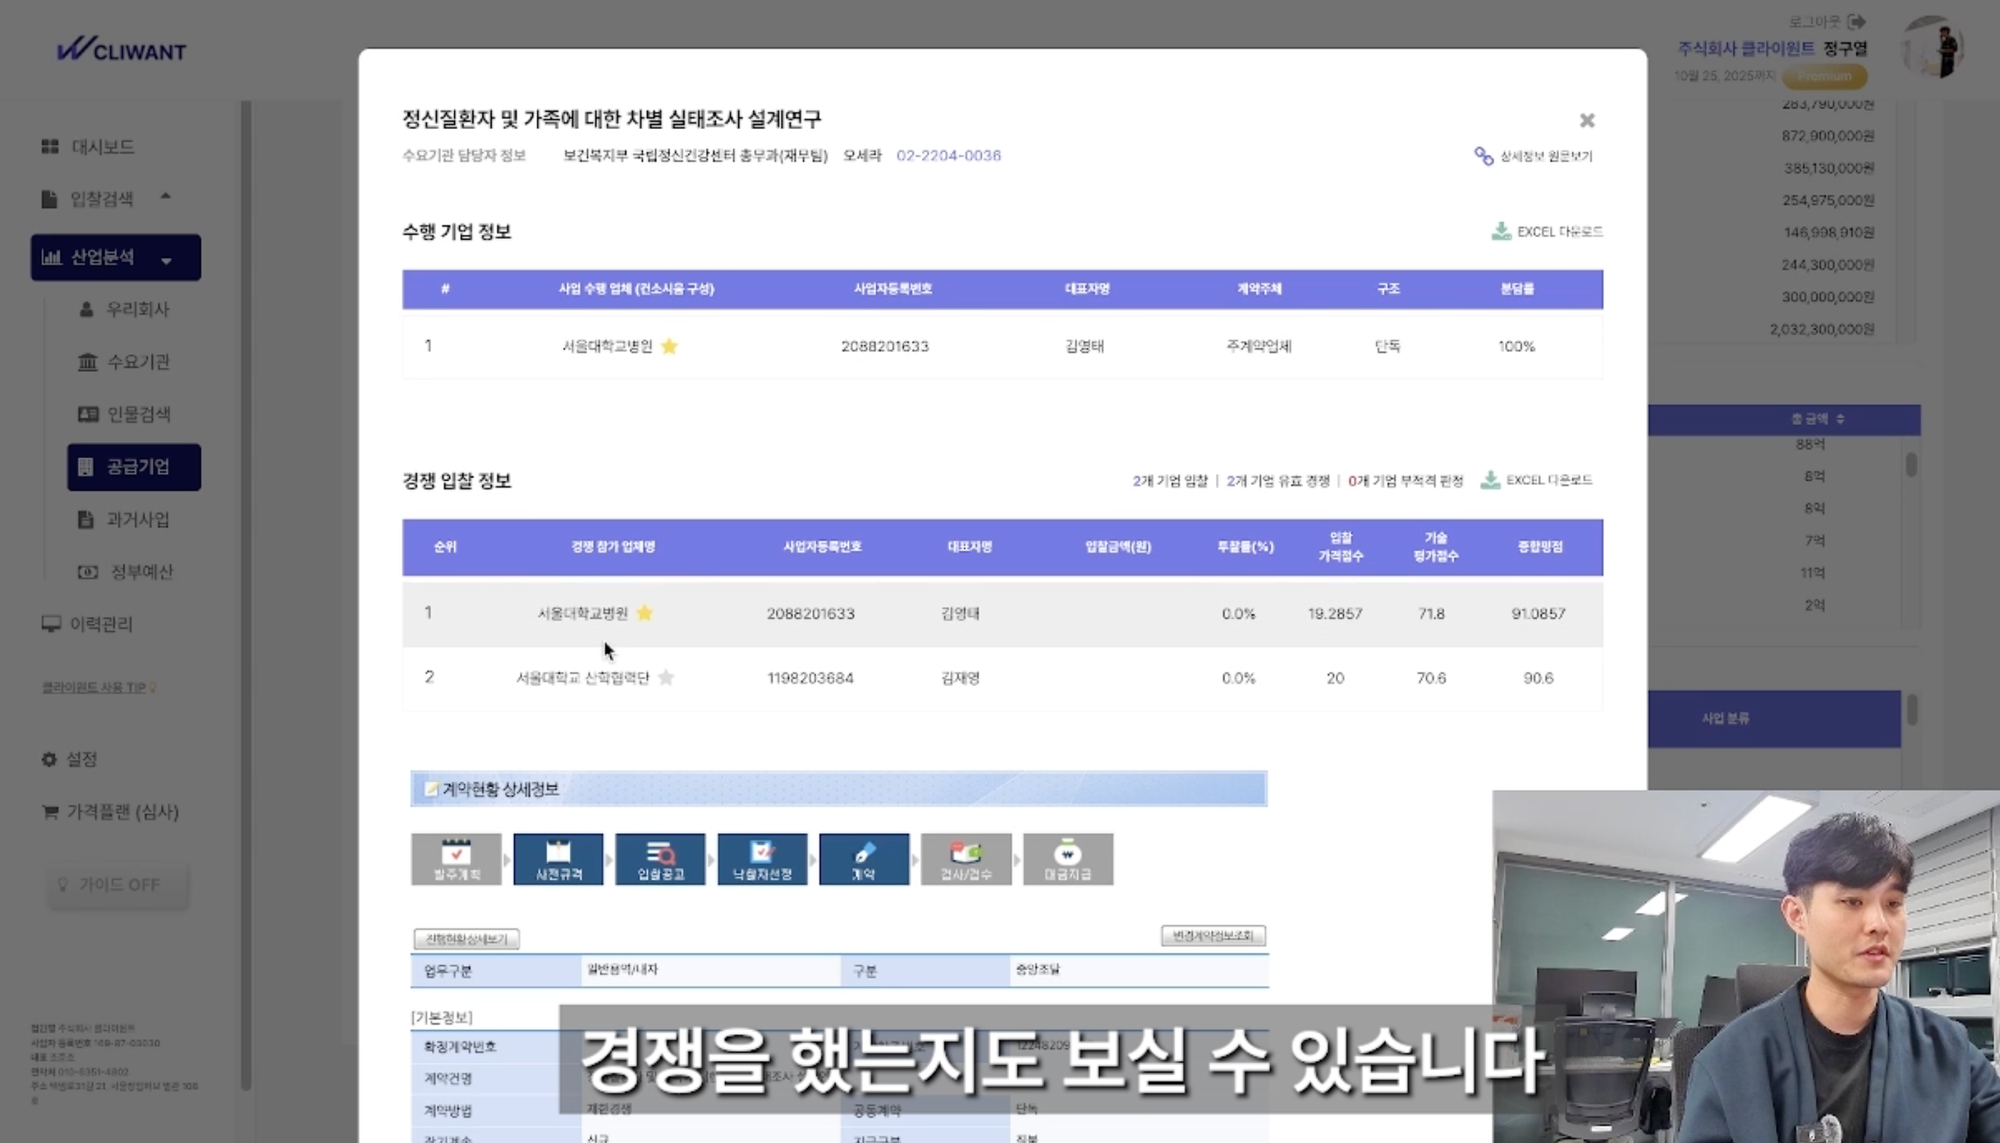The image size is (2000, 1143).
Task: Click the 검사/검수 stage icon
Action: (x=966, y=859)
